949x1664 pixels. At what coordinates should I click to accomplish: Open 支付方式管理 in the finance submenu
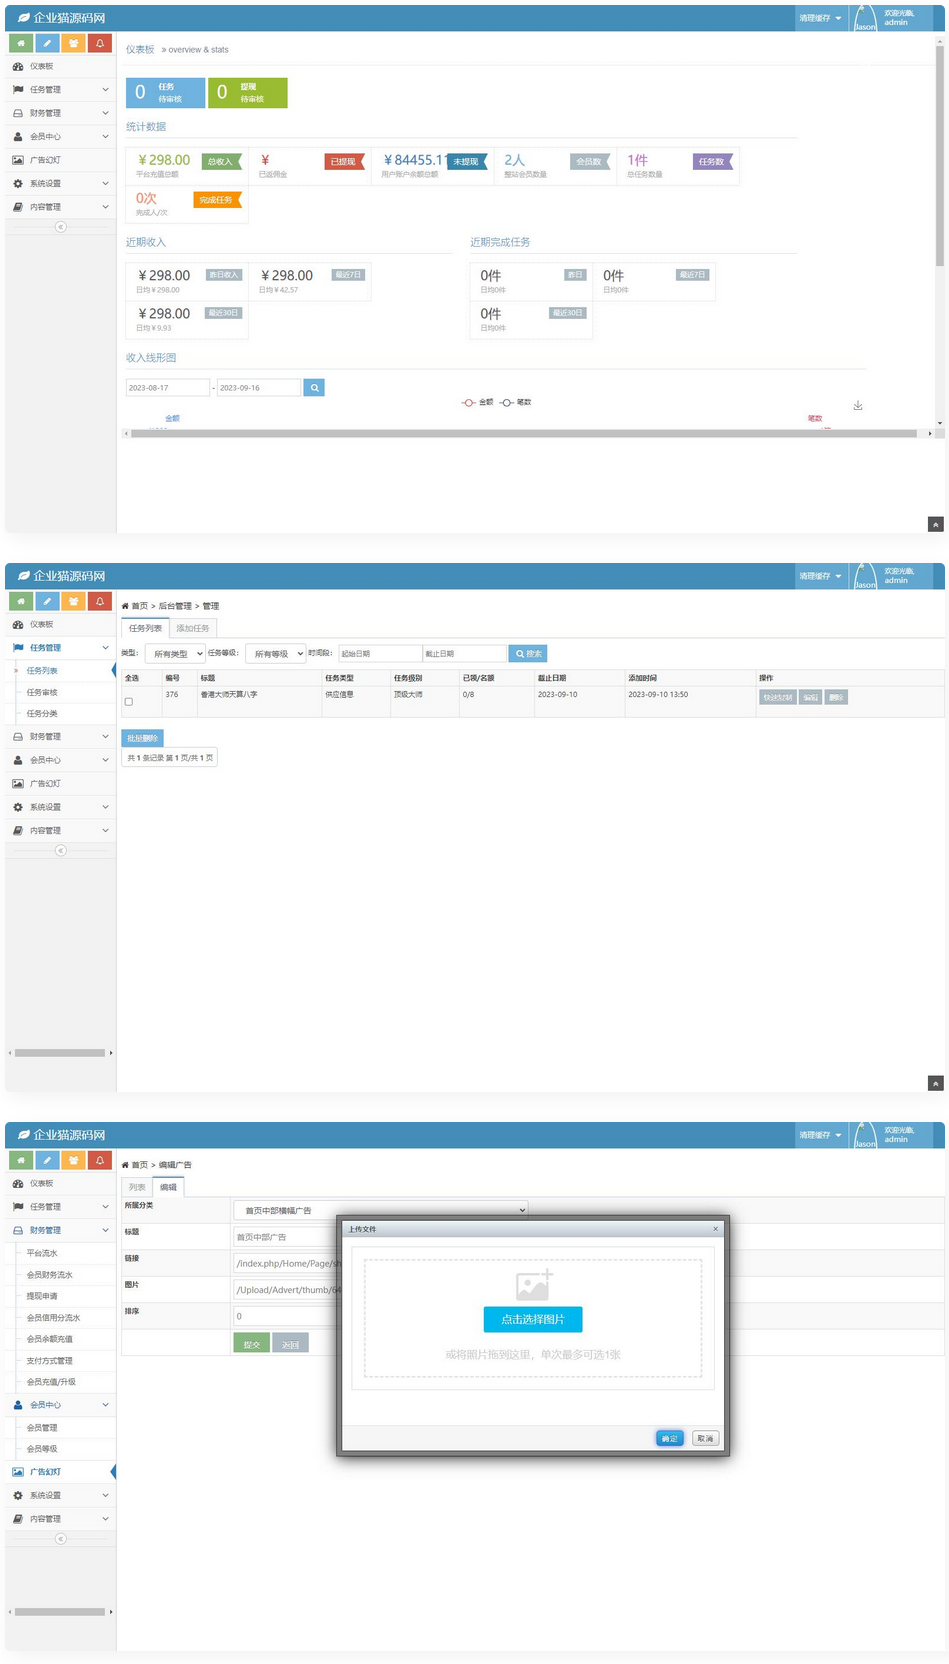pos(50,1361)
